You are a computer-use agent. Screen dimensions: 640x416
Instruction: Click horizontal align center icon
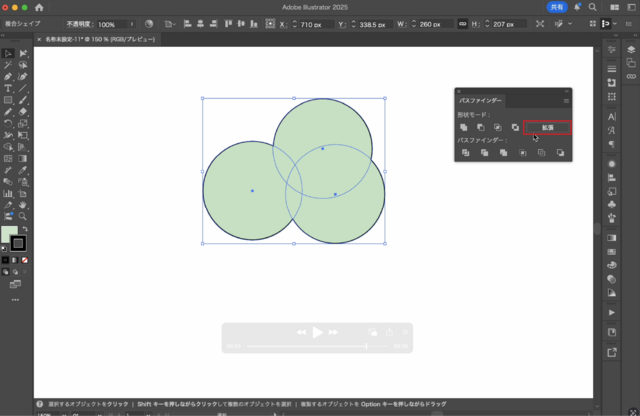(200, 24)
